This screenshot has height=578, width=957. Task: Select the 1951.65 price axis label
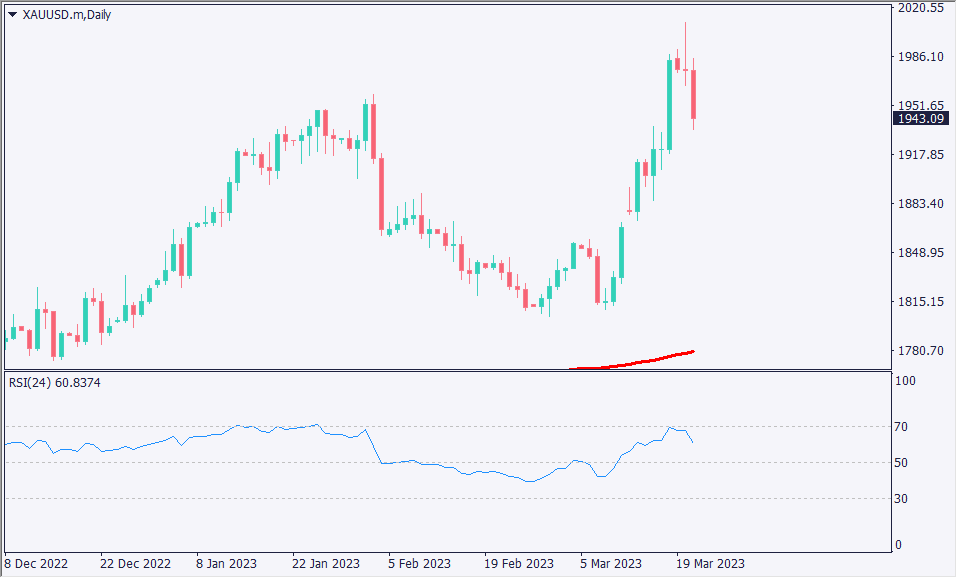click(921, 105)
